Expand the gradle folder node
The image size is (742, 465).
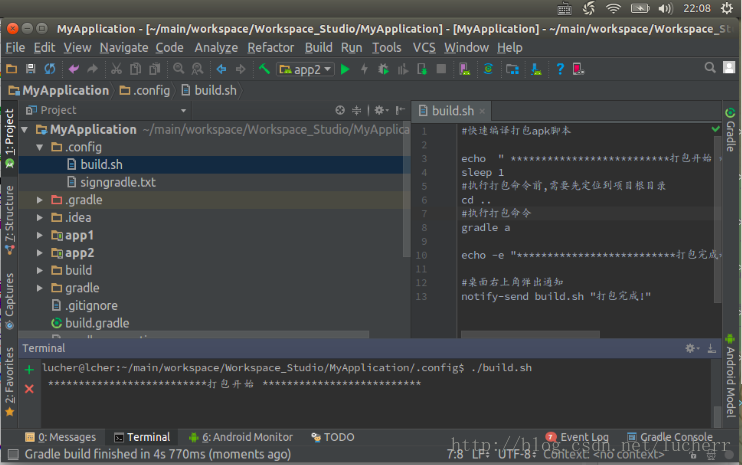tap(40, 288)
